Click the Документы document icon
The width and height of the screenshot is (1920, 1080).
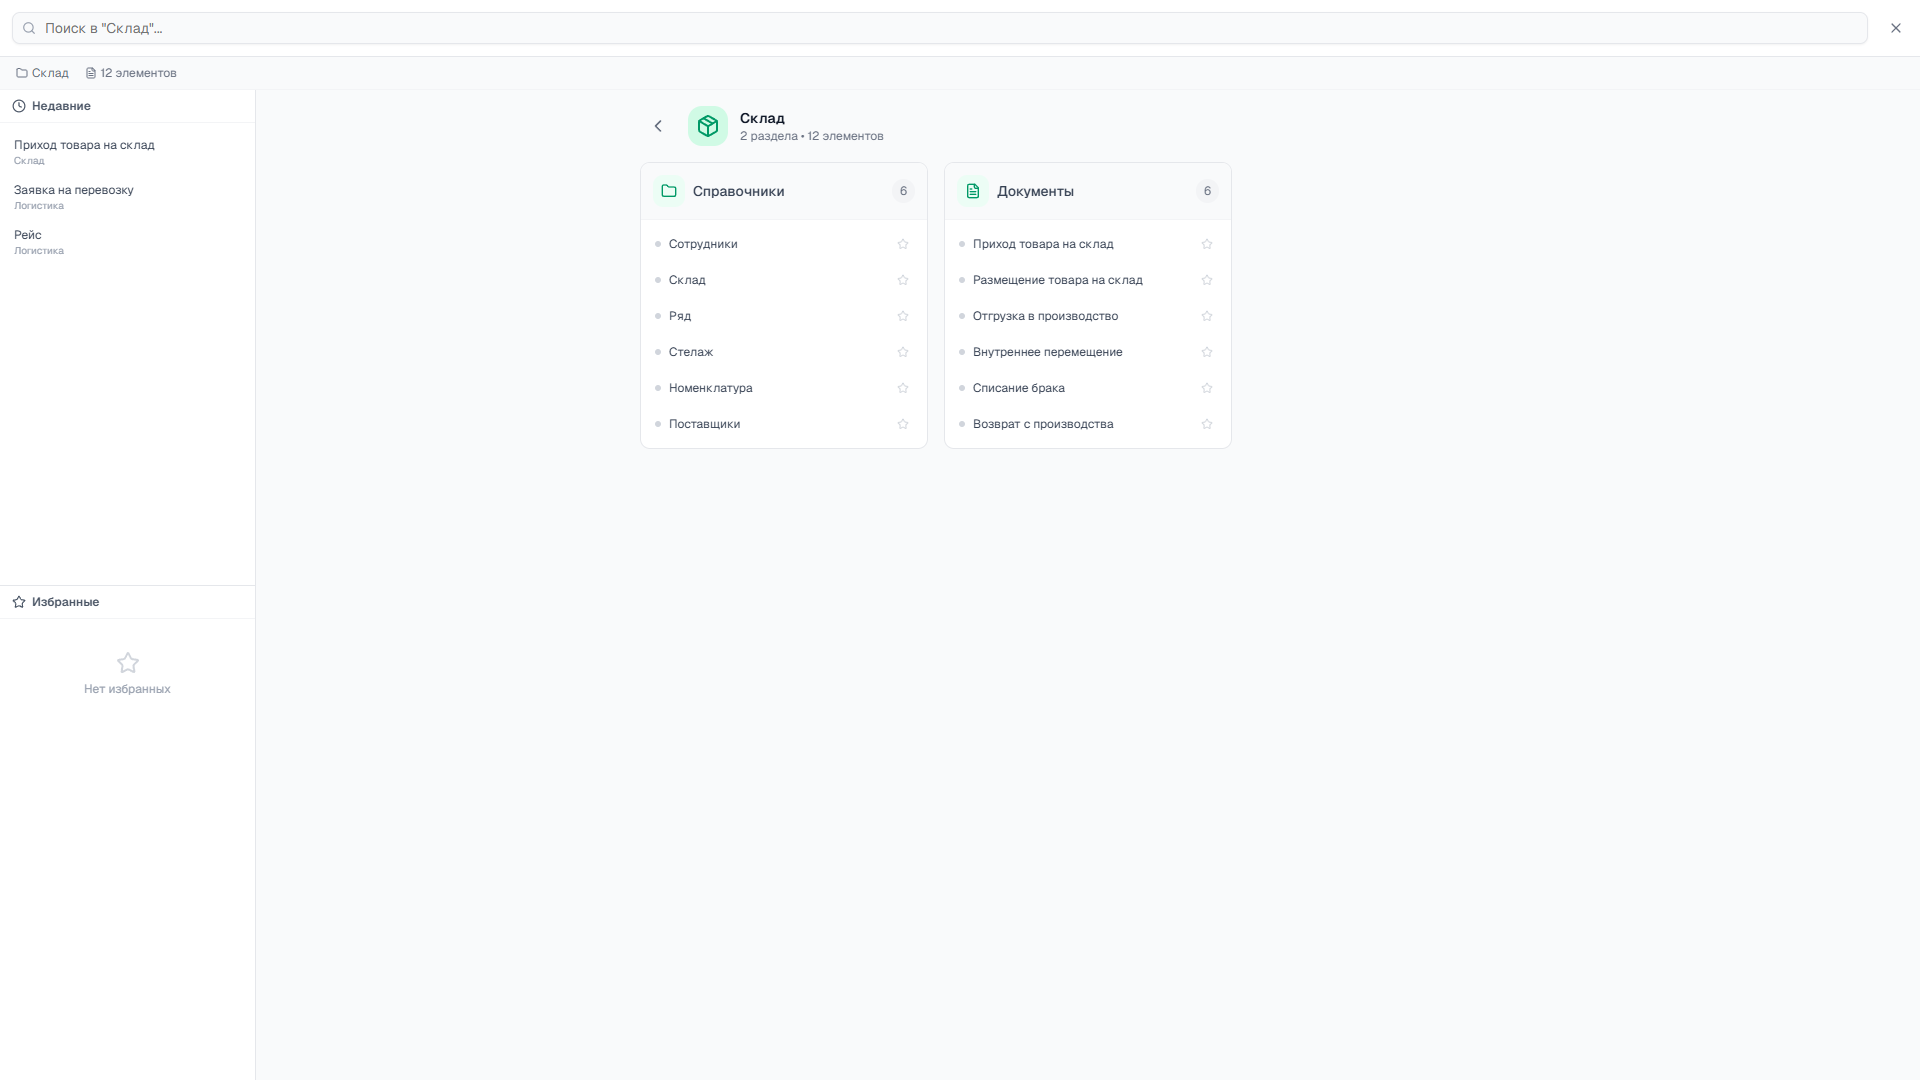(x=973, y=191)
